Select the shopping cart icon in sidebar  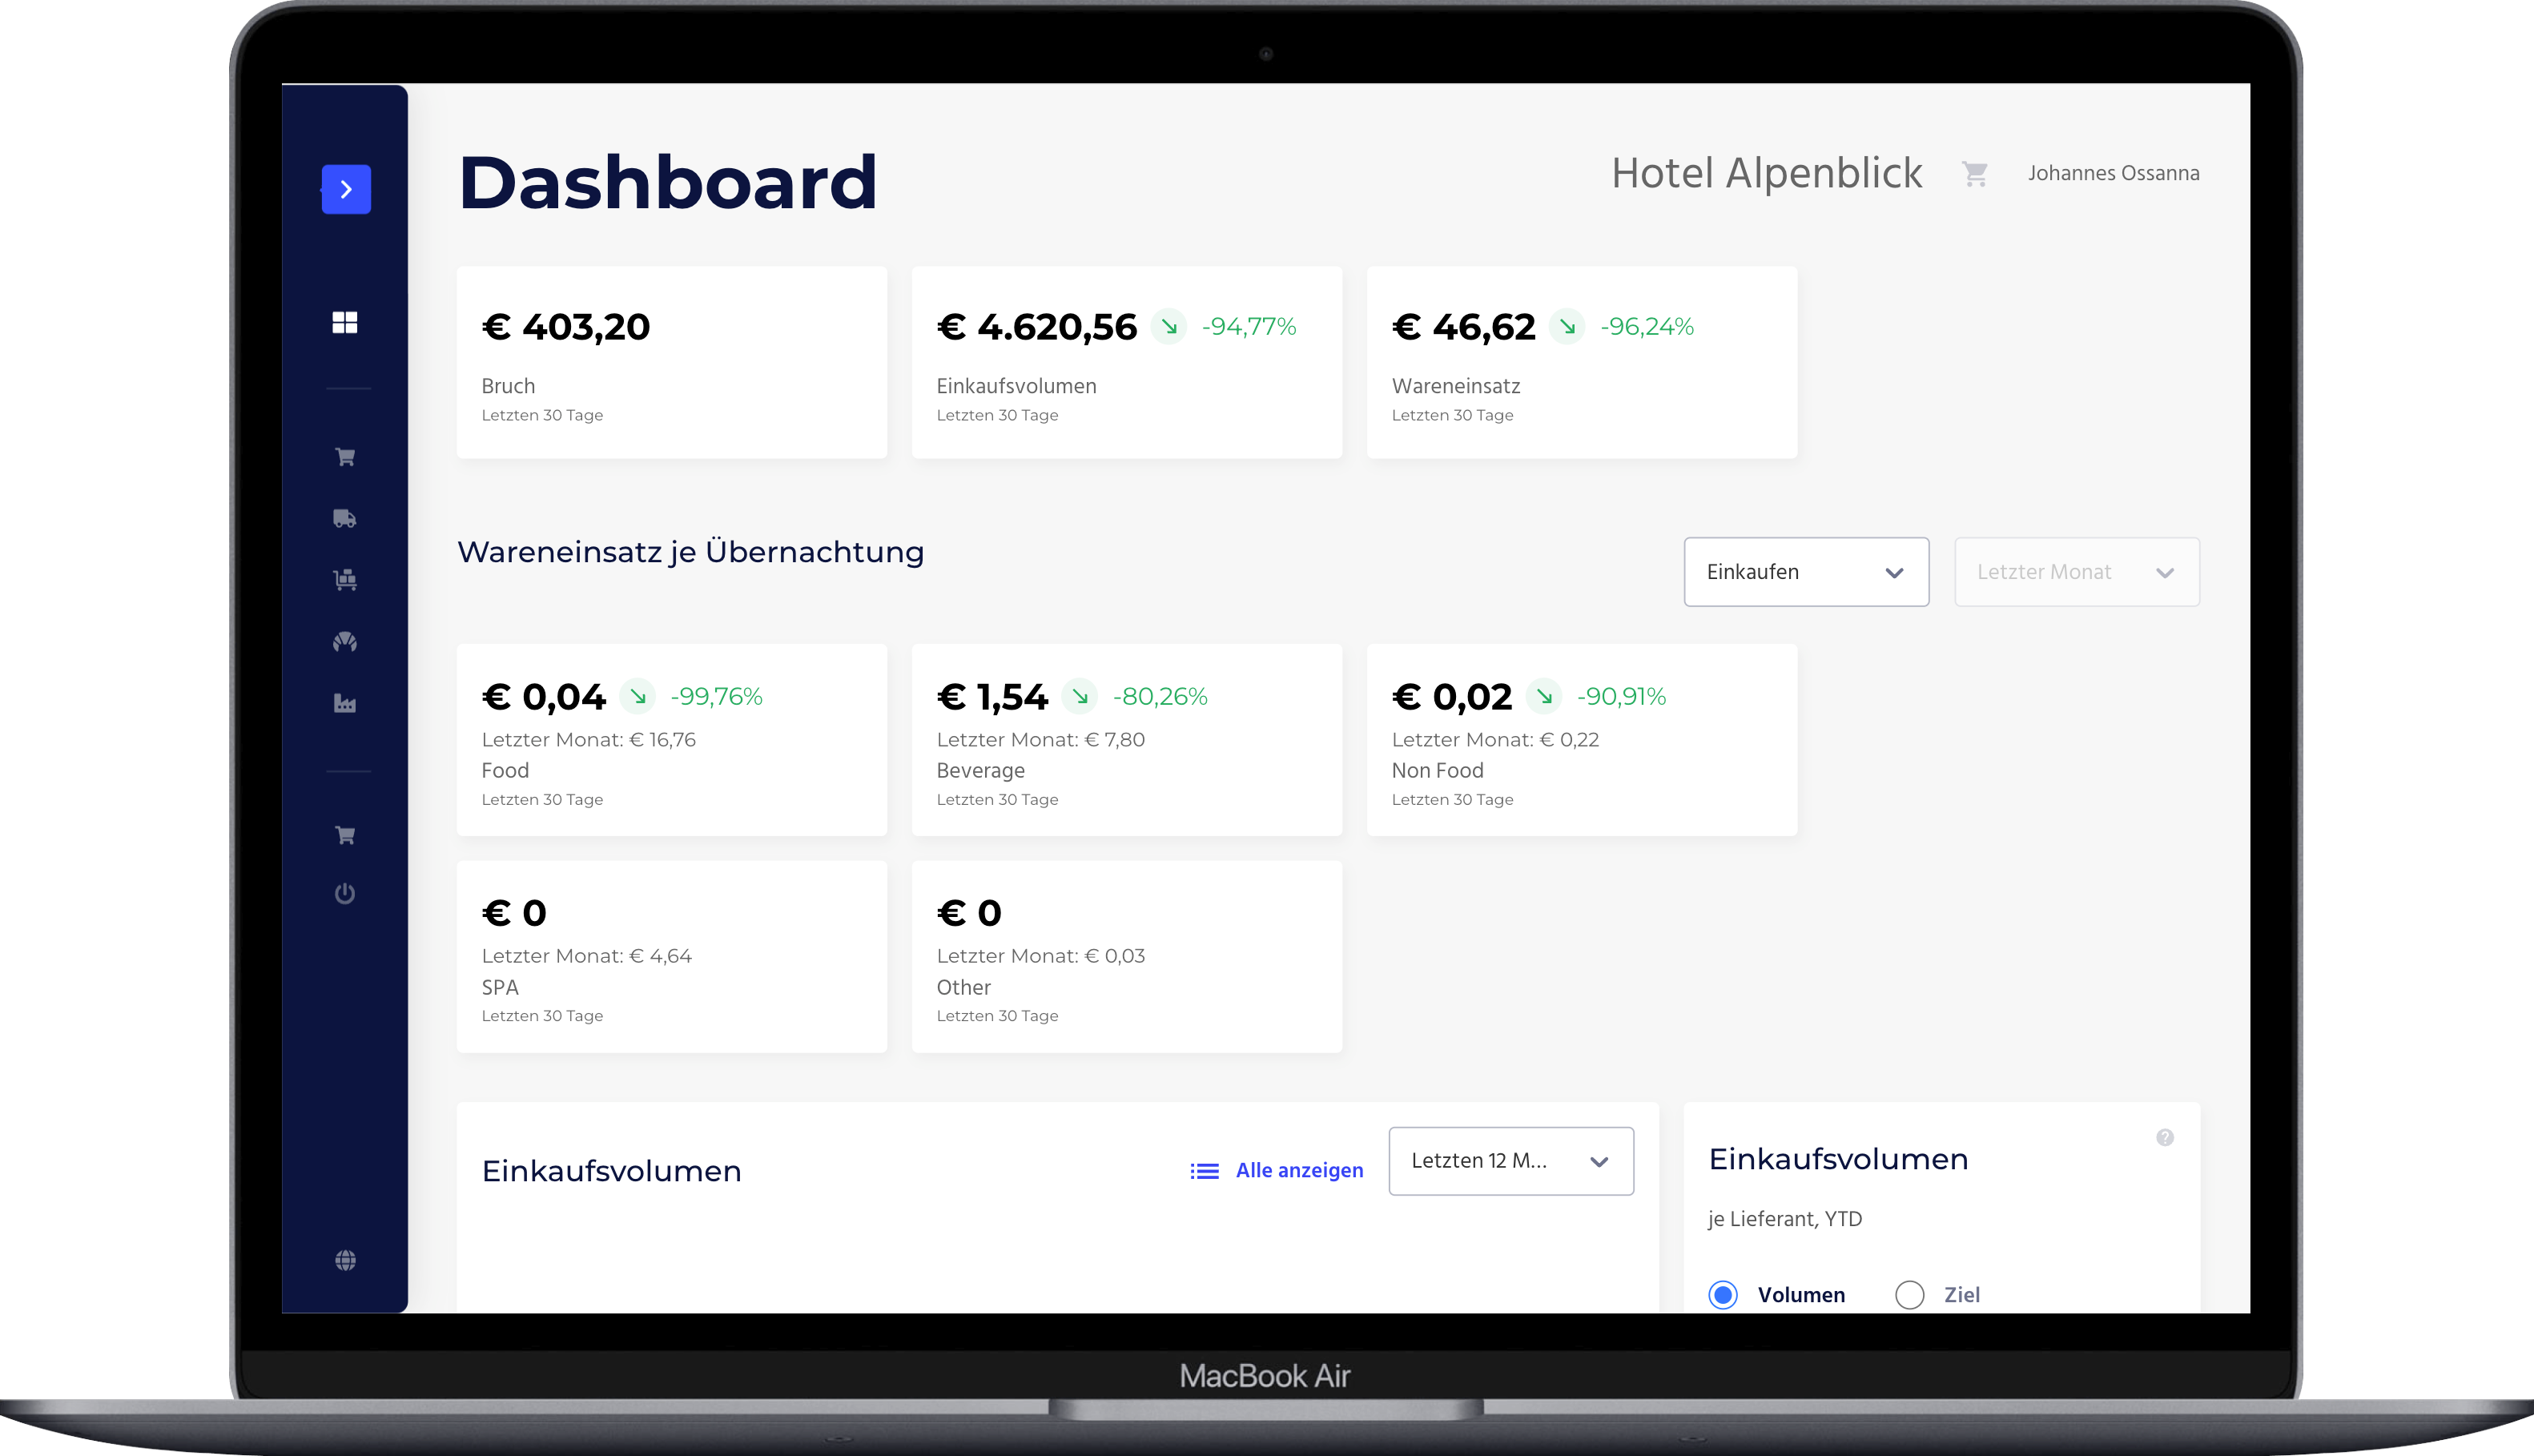tap(345, 456)
